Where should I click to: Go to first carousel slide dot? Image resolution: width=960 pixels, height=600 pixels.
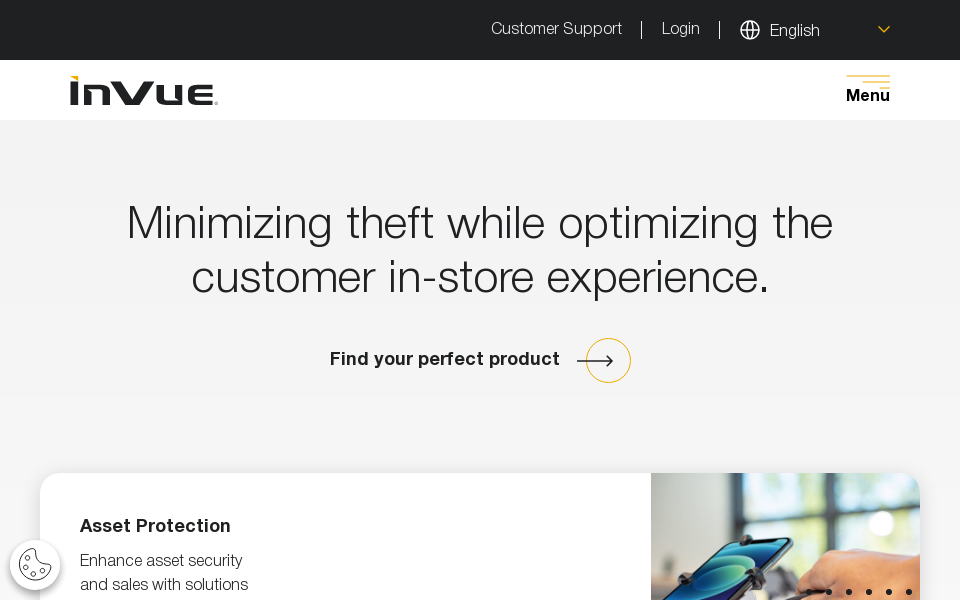(809, 592)
